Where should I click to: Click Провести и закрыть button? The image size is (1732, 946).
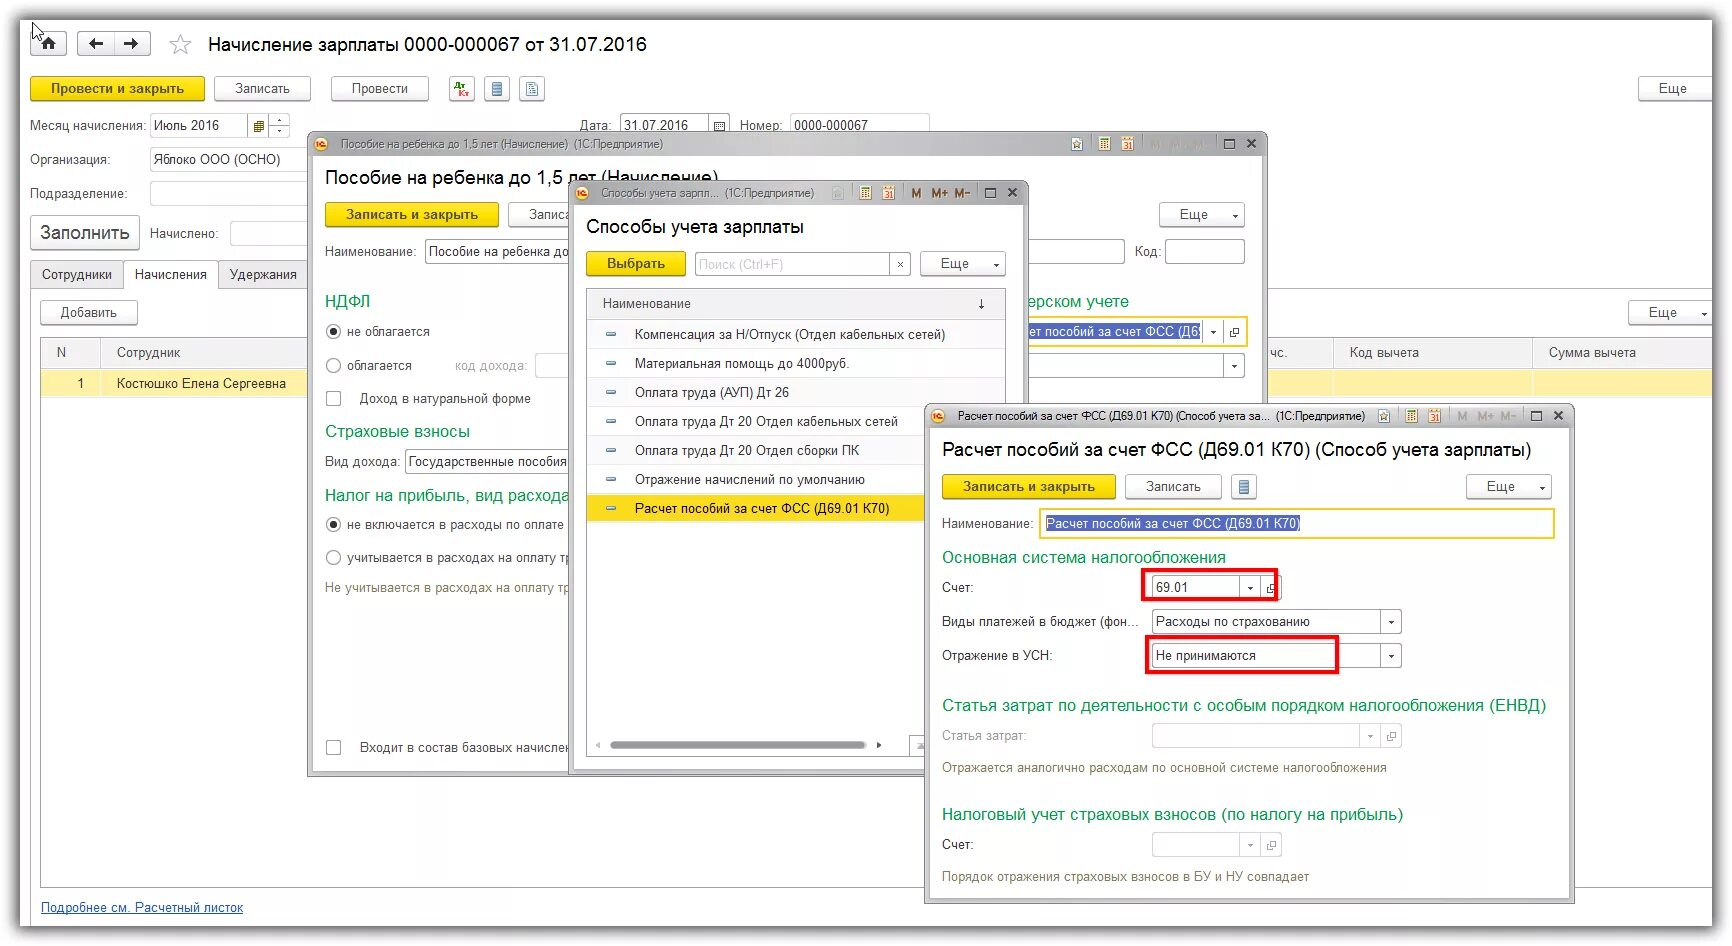pyautogui.click(x=117, y=89)
